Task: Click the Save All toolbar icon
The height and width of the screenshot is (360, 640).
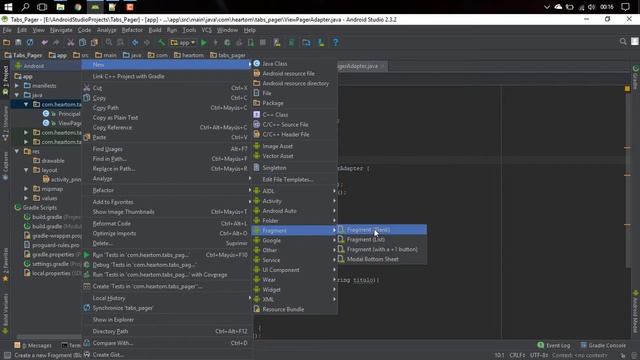Action: [x=18, y=42]
